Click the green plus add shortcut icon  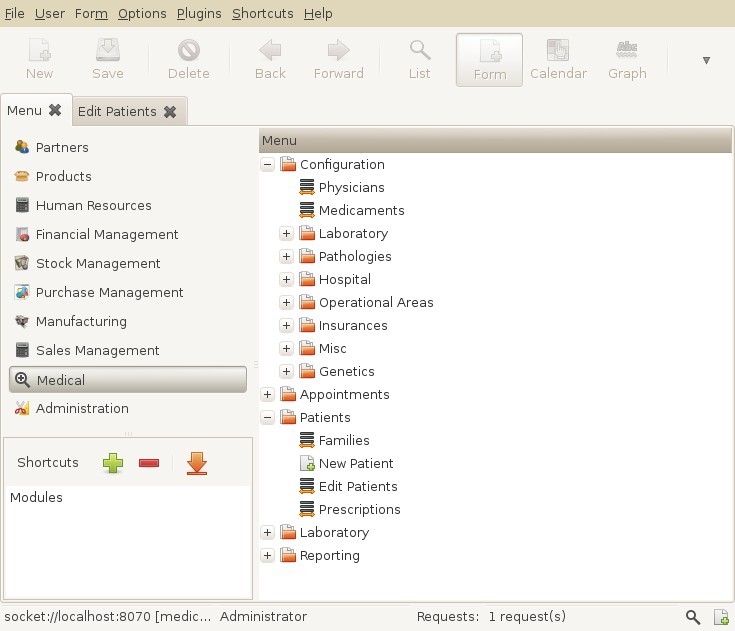click(113, 463)
